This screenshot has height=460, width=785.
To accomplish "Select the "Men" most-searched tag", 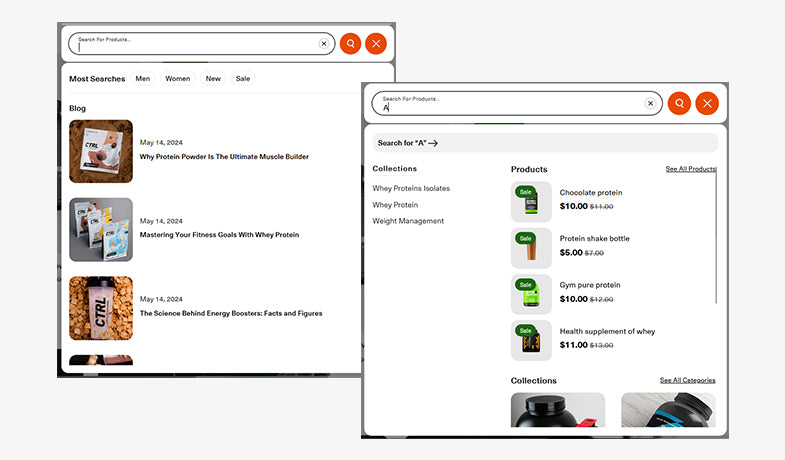I will coord(143,79).
